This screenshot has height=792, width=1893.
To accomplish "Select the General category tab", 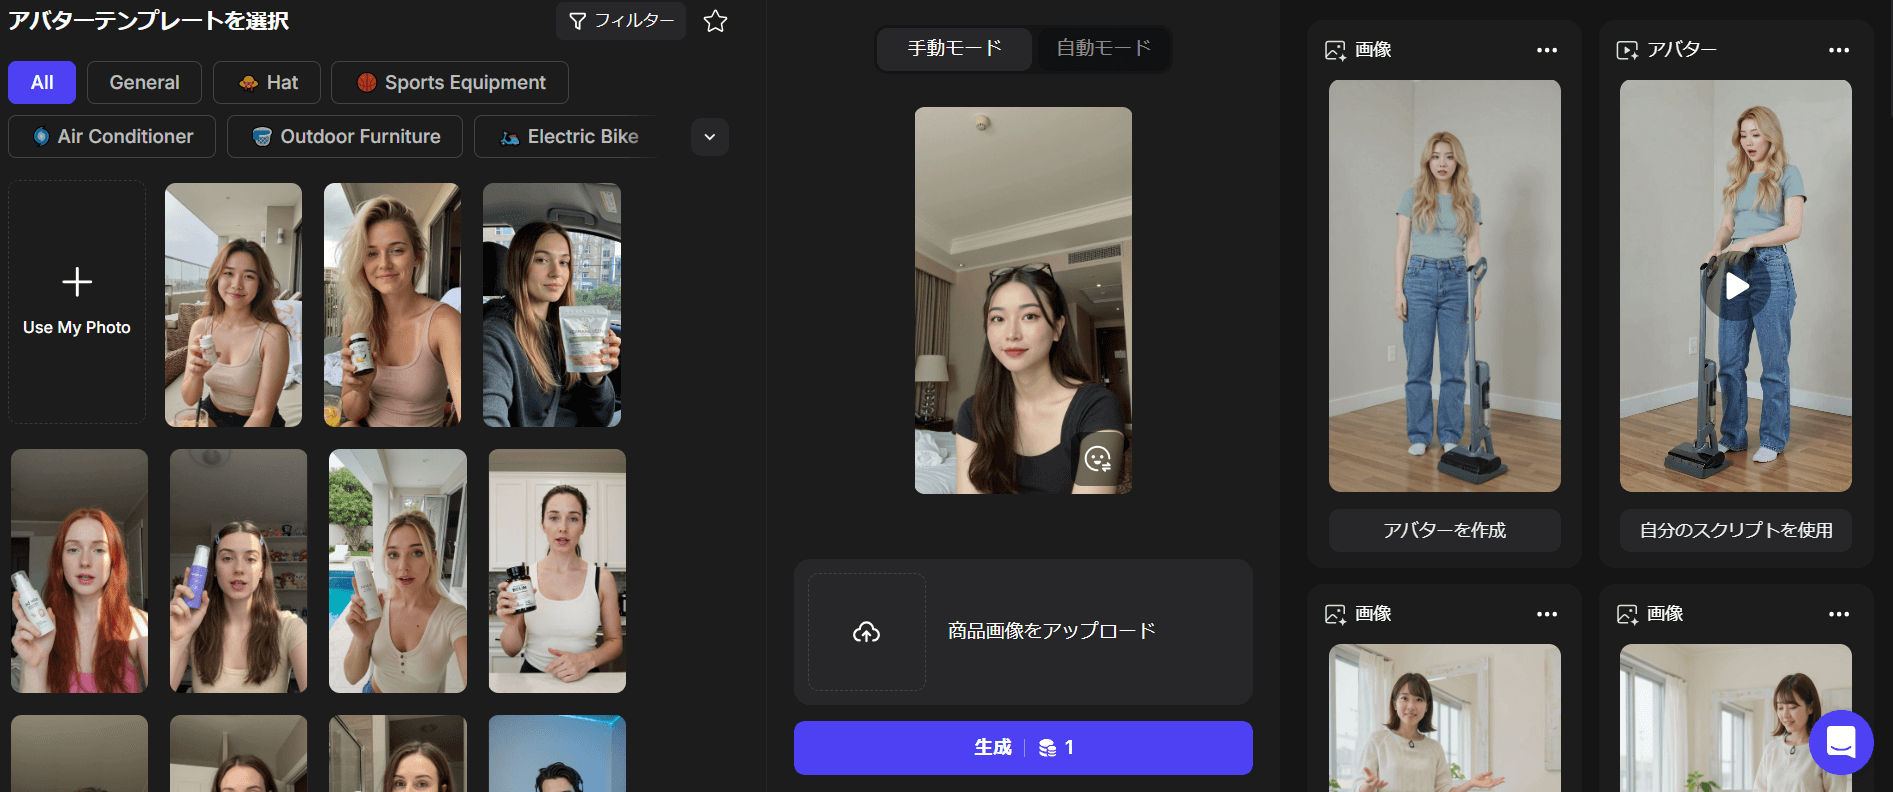I will point(144,83).
